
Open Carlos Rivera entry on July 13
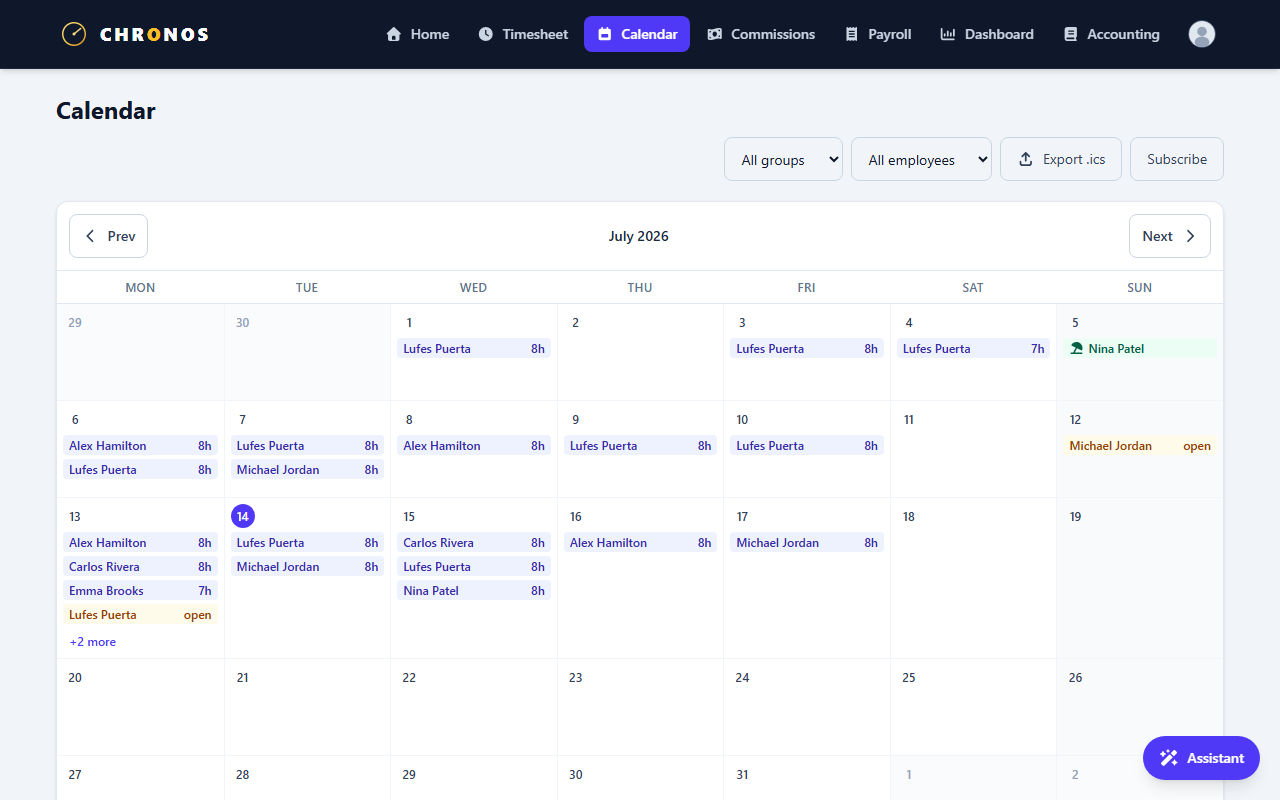tap(140, 567)
